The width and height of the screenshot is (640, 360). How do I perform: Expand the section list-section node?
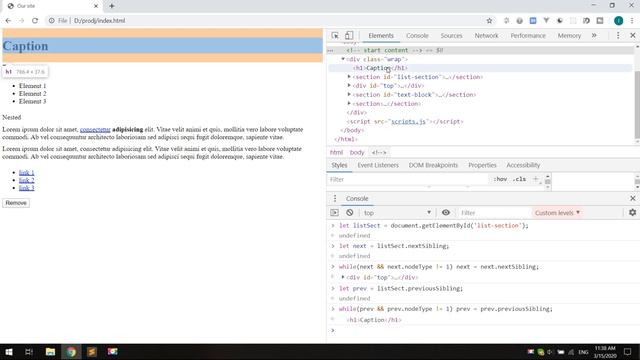tap(349, 77)
